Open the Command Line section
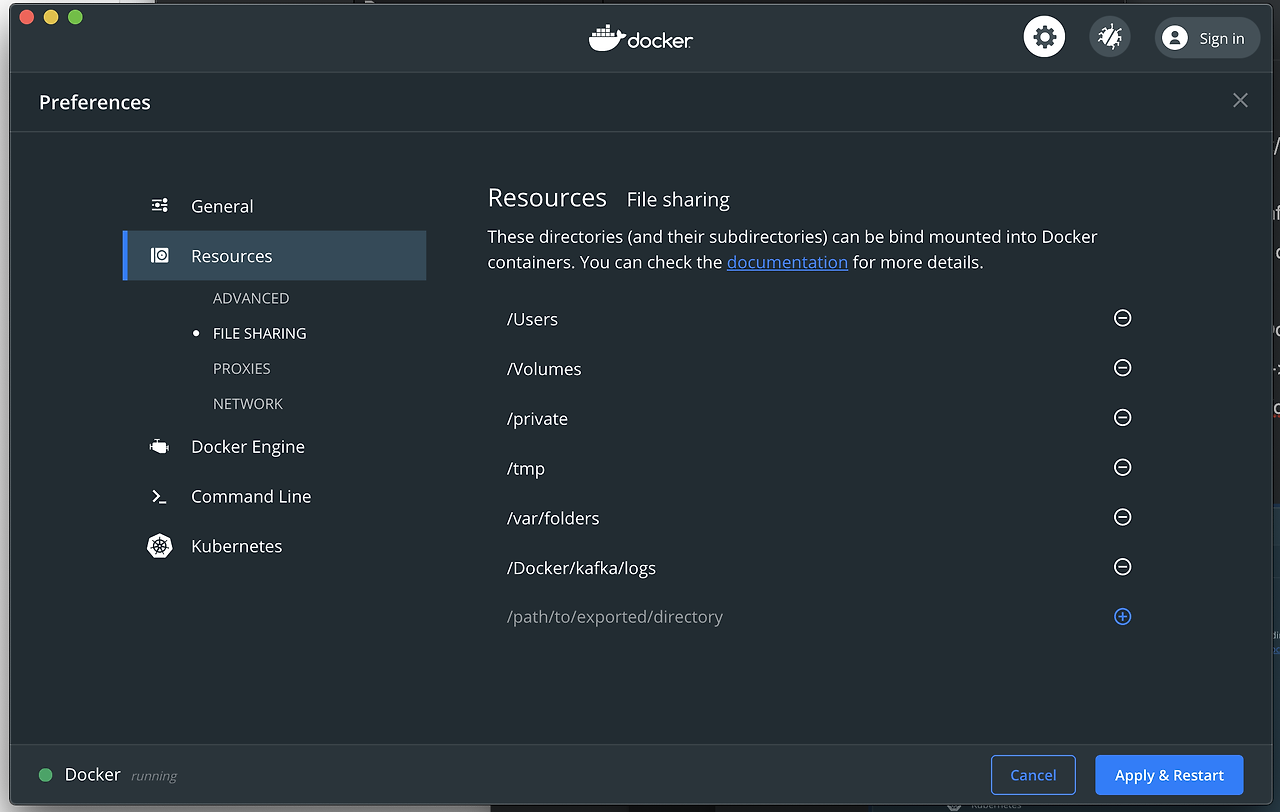1280x812 pixels. pyautogui.click(x=251, y=497)
